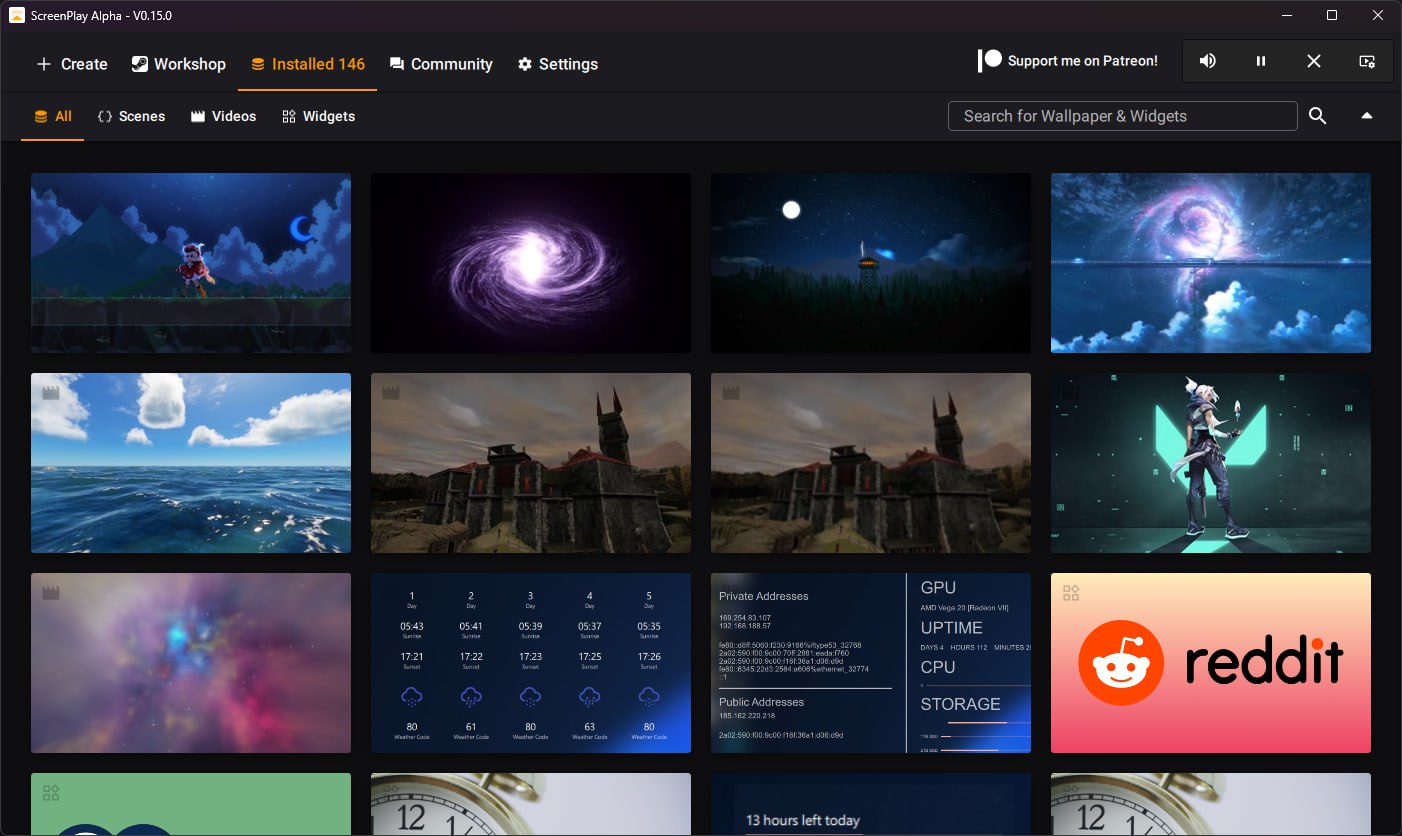Click the search magnifier icon
The image size is (1402, 836).
1318,116
